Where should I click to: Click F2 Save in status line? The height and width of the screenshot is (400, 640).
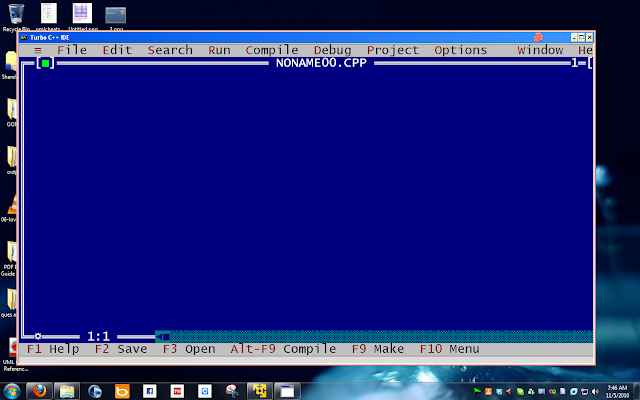click(121, 349)
